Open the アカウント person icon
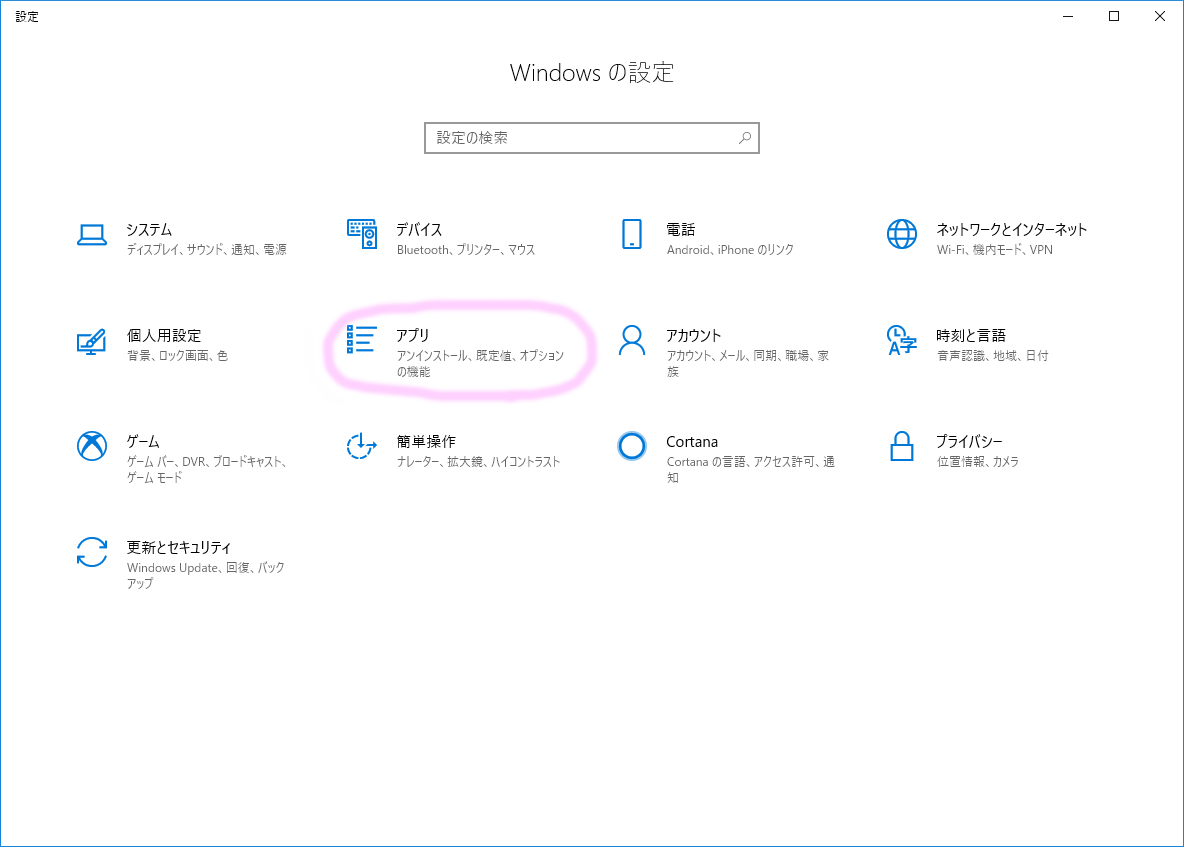 click(632, 340)
